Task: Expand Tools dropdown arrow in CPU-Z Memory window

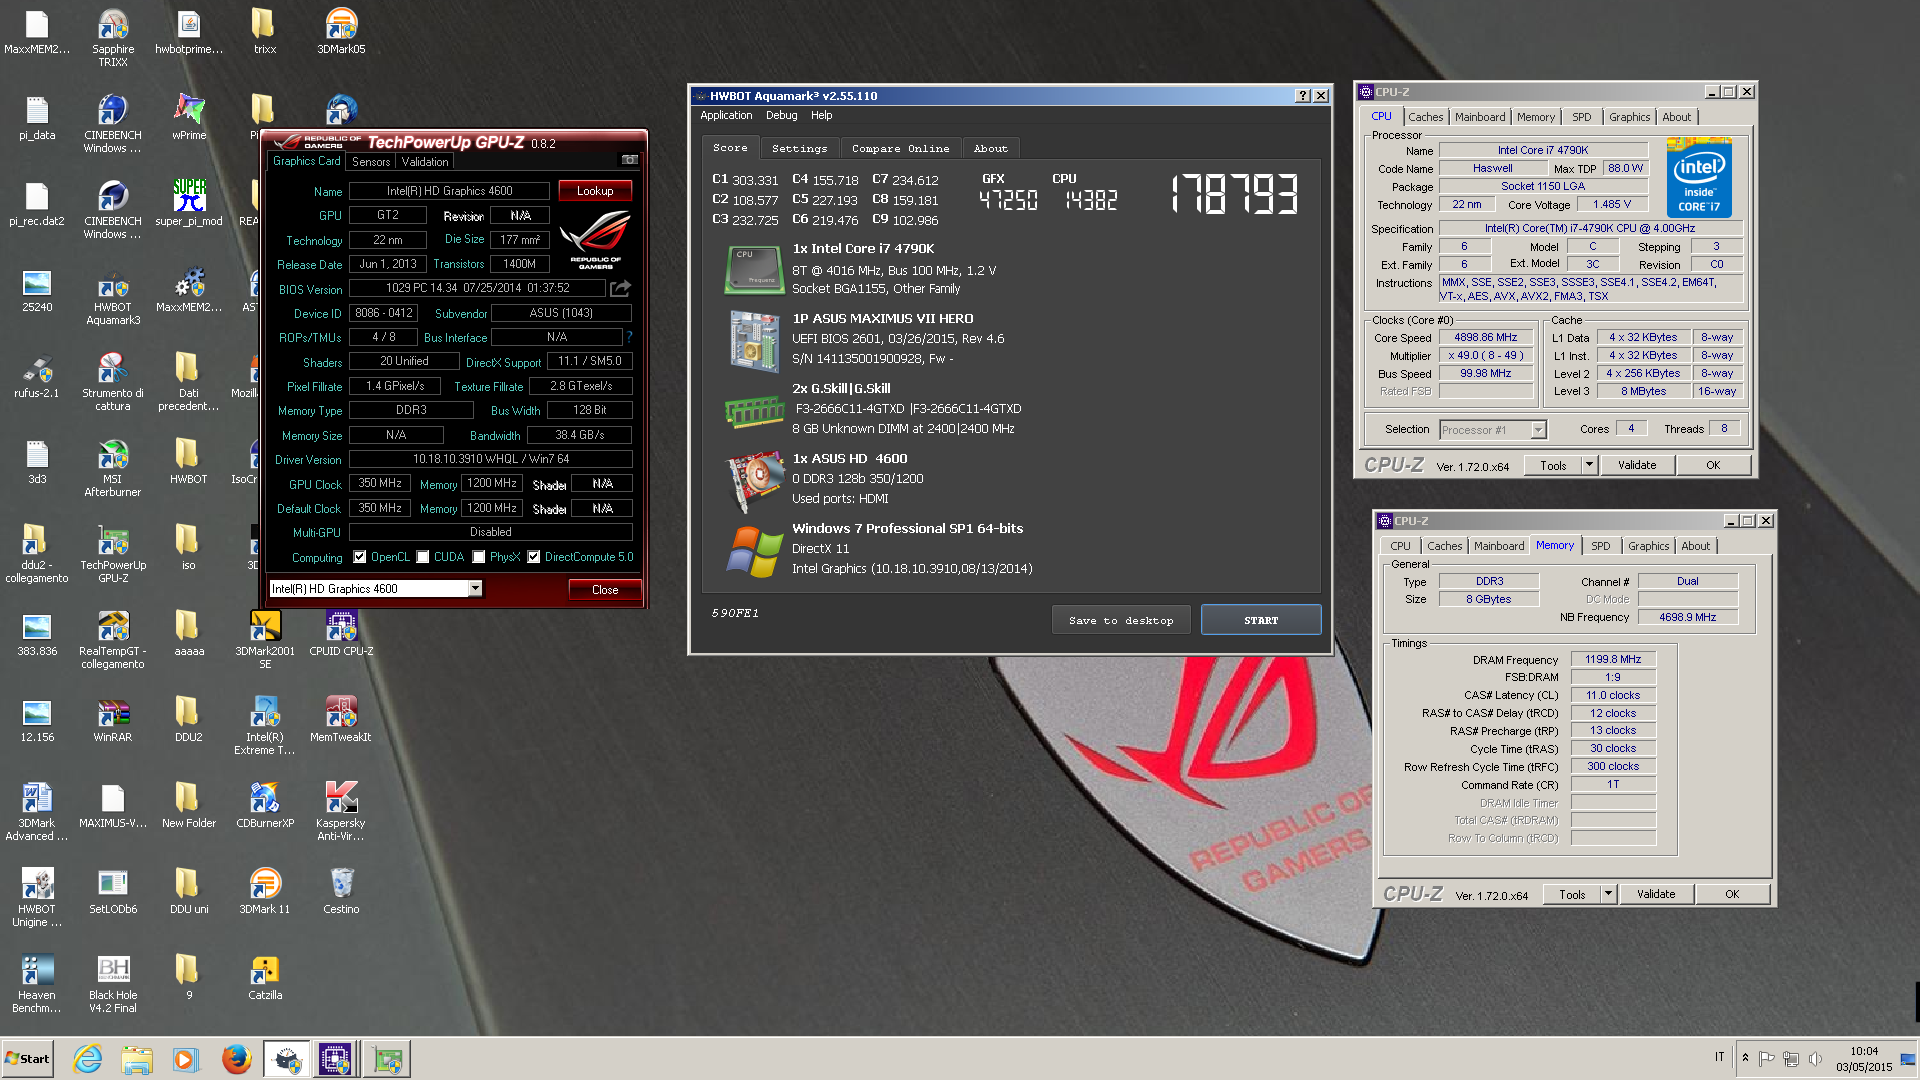Action: pos(1608,894)
